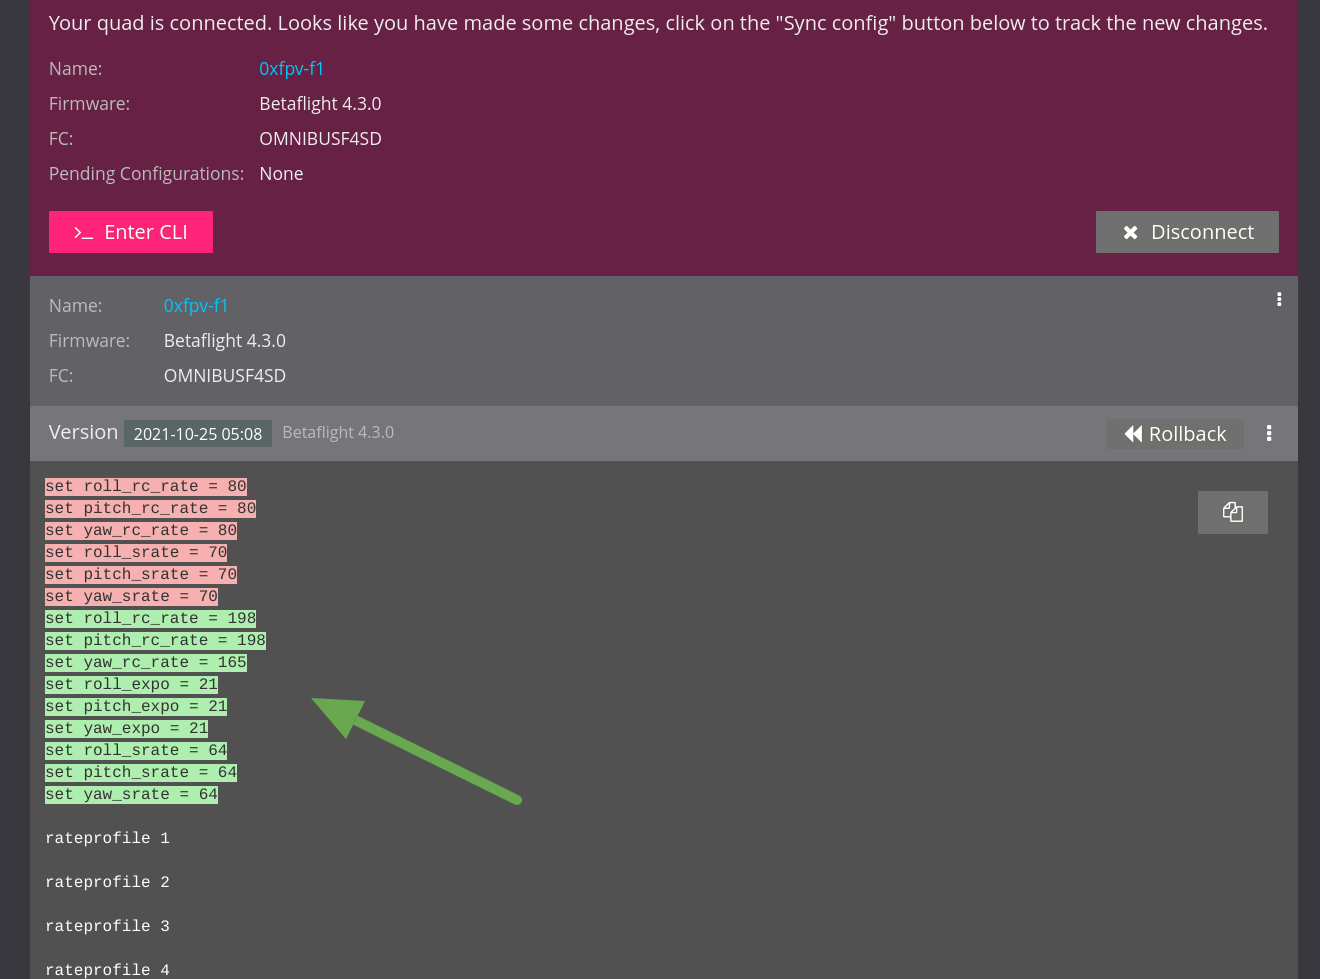
Task: Click the rateprofile 1 line
Action: tap(107, 839)
